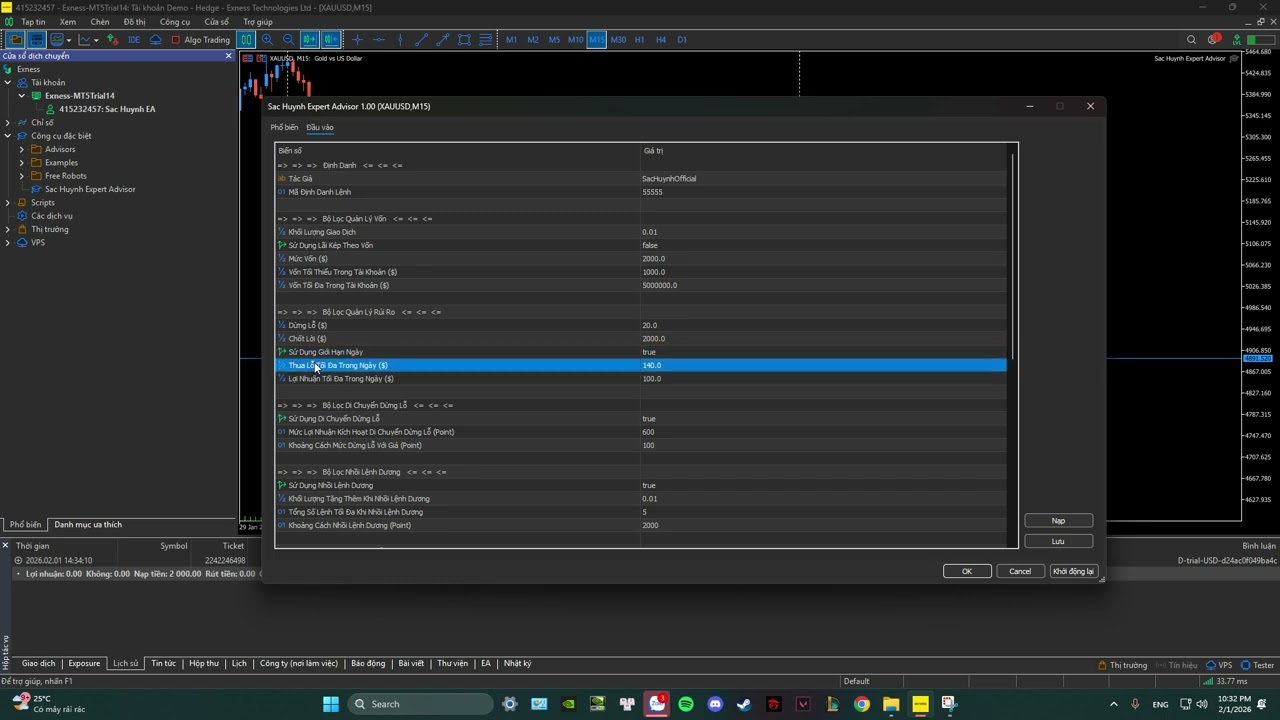Select Đầu vào tab in EA dialog
This screenshot has height=720, width=1280.
pos(320,127)
